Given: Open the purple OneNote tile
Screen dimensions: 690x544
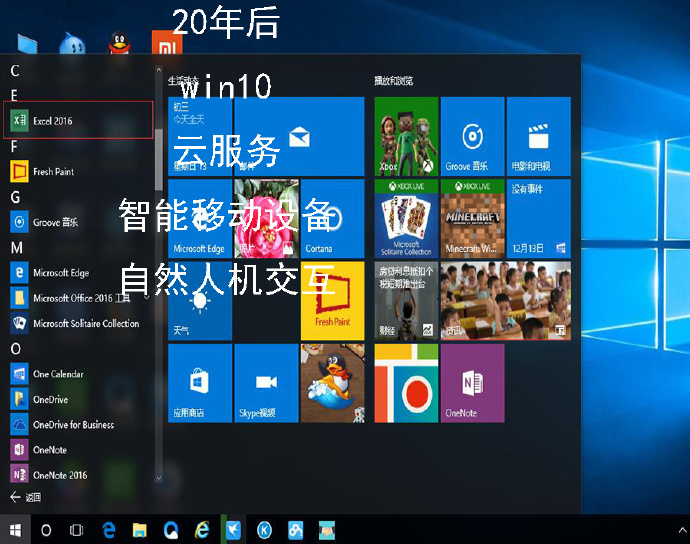Looking at the screenshot, I should pyautogui.click(x=471, y=383).
